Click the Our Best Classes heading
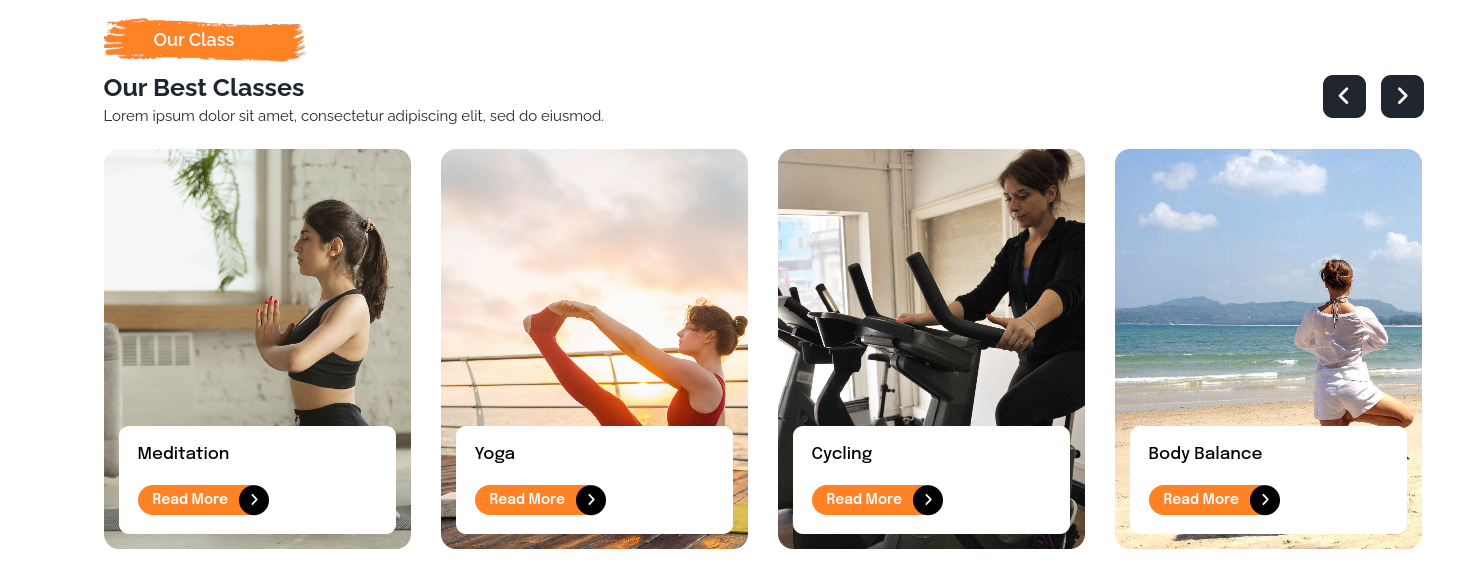Screen dimensions: 1484x567 204,88
